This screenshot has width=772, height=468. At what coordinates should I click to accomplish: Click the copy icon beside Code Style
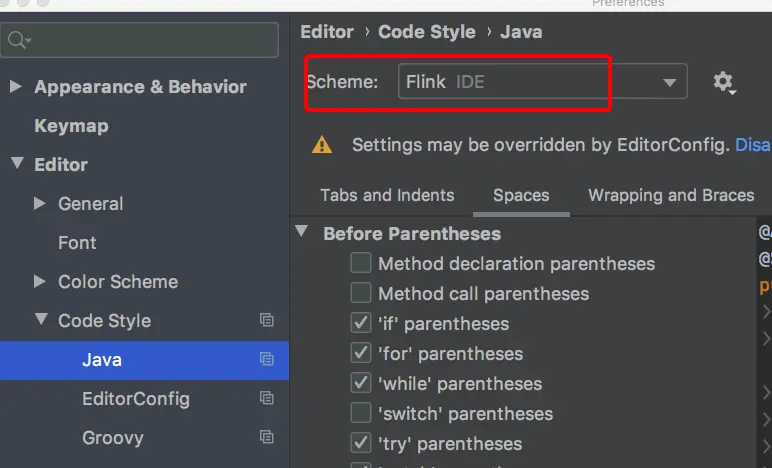click(266, 321)
